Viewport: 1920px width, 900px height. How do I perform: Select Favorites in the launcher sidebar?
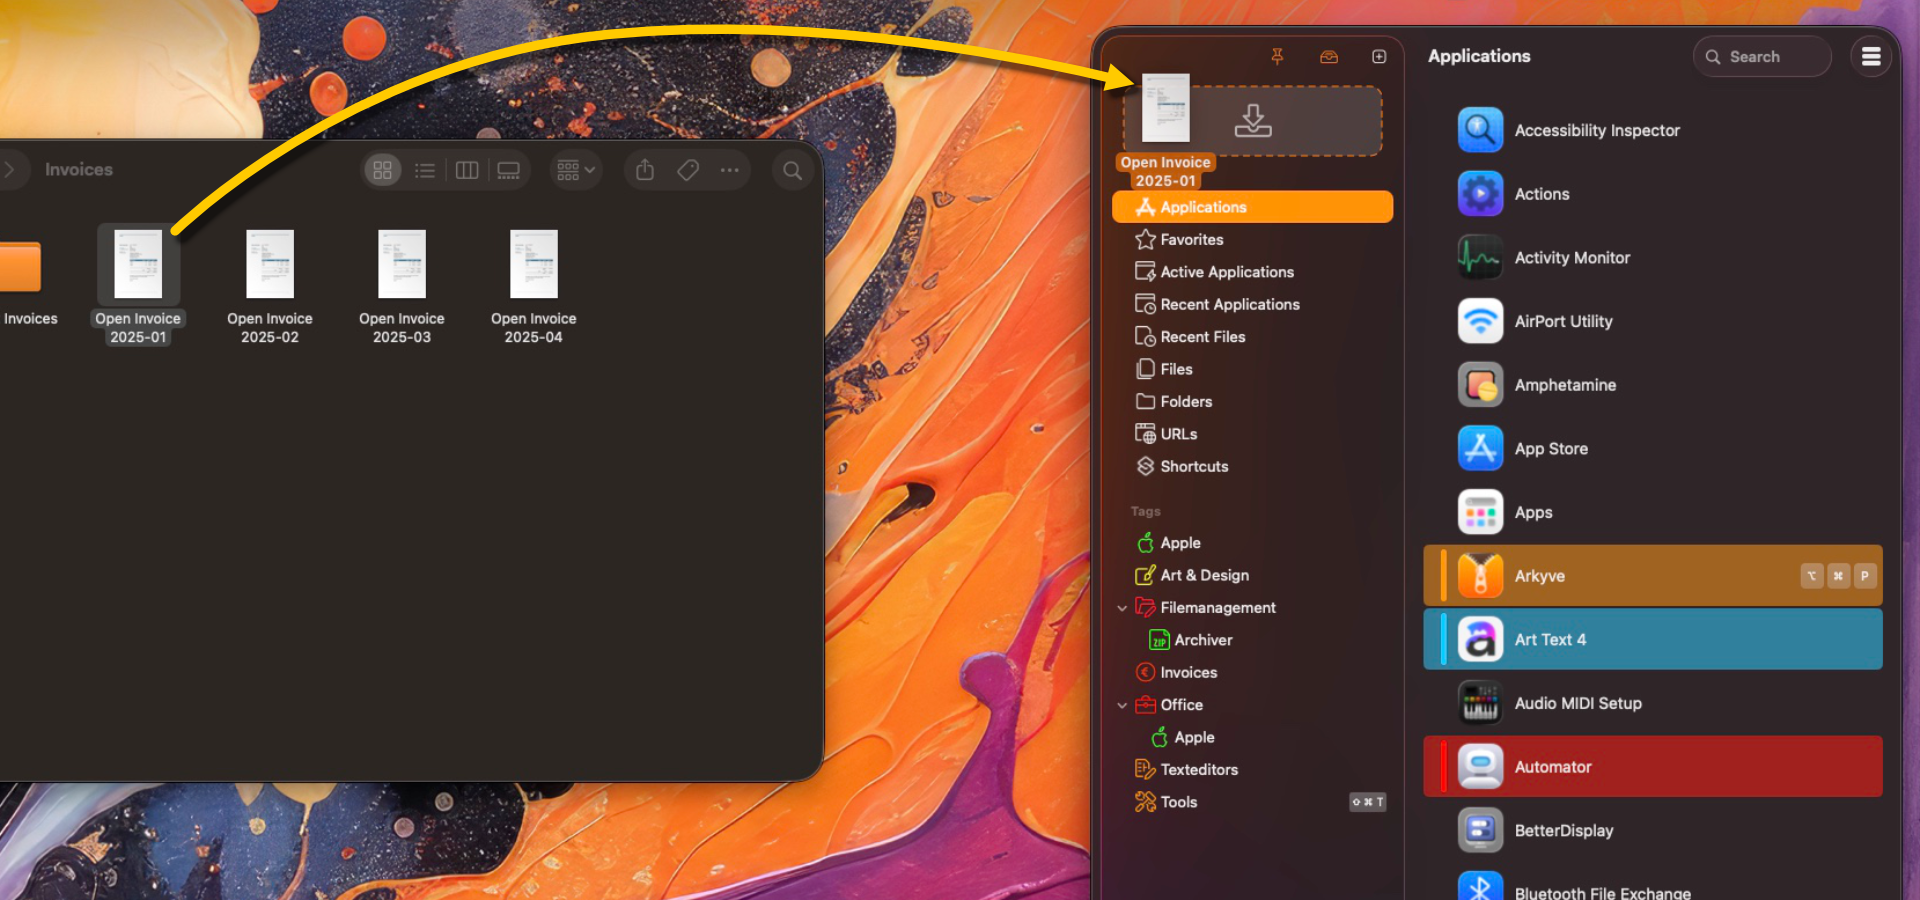click(x=1191, y=240)
